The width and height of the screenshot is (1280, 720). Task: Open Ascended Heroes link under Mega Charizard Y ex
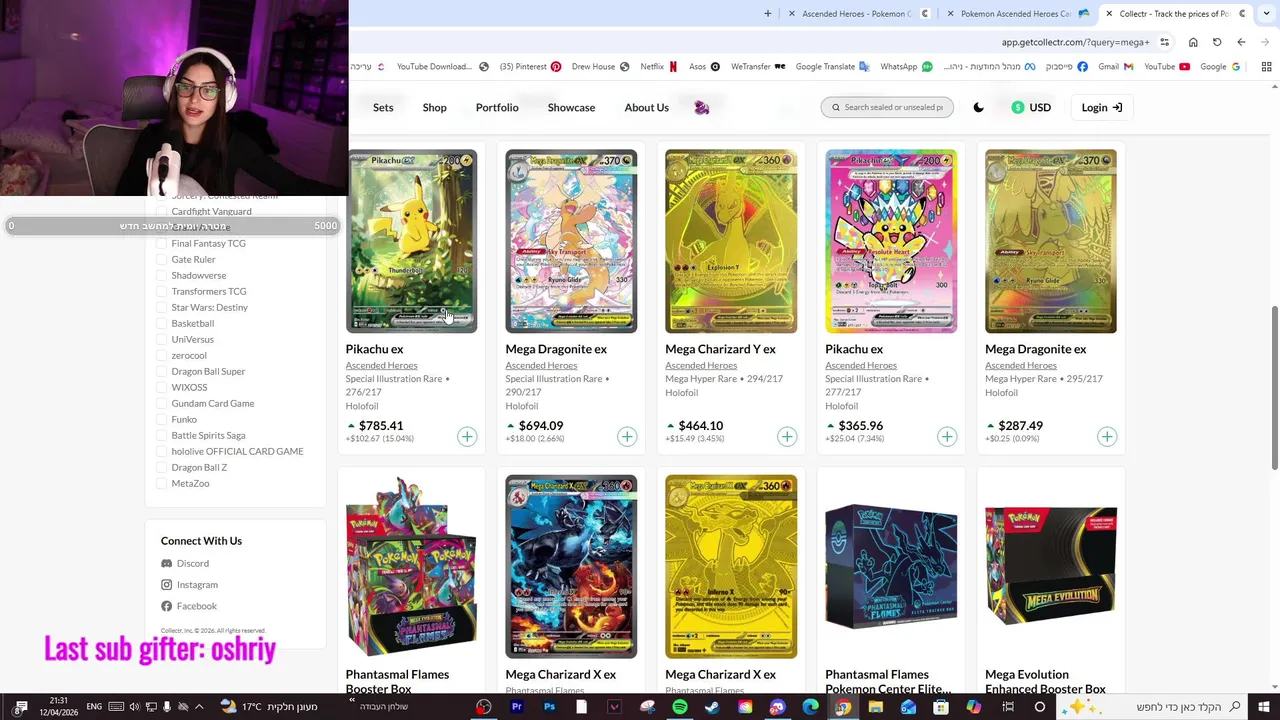[x=701, y=365]
